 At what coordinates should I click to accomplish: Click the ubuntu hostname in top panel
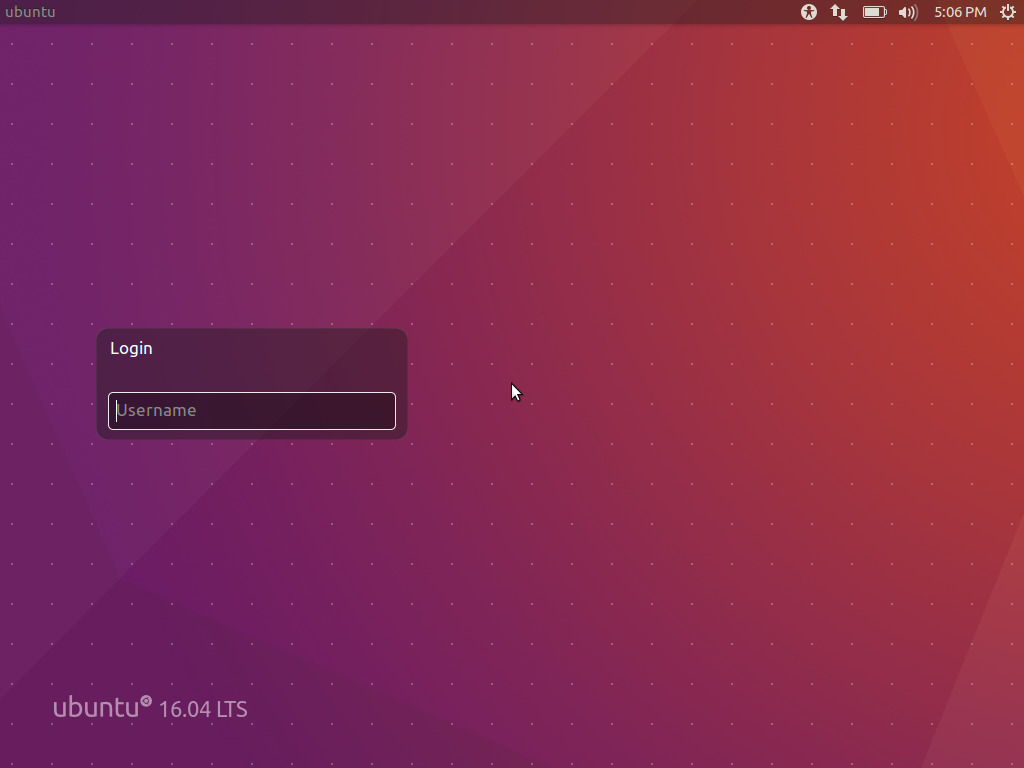(x=30, y=12)
